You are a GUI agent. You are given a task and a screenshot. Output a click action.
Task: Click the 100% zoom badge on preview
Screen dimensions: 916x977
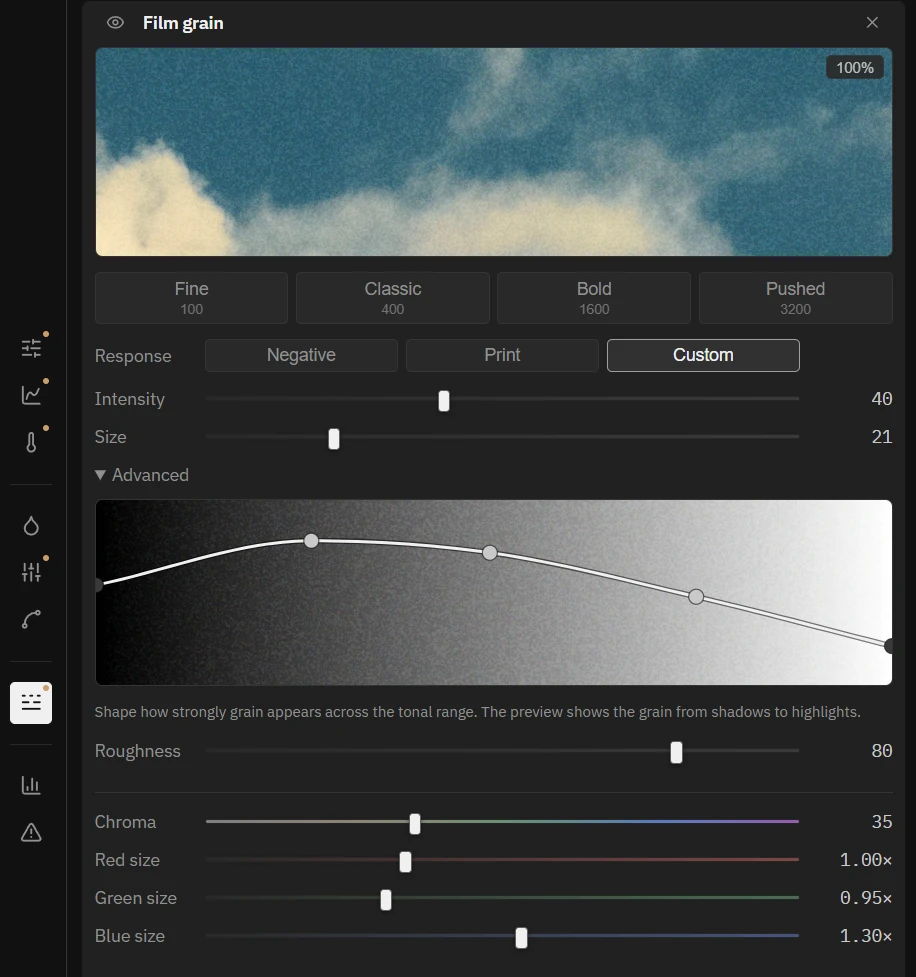[x=855, y=67]
